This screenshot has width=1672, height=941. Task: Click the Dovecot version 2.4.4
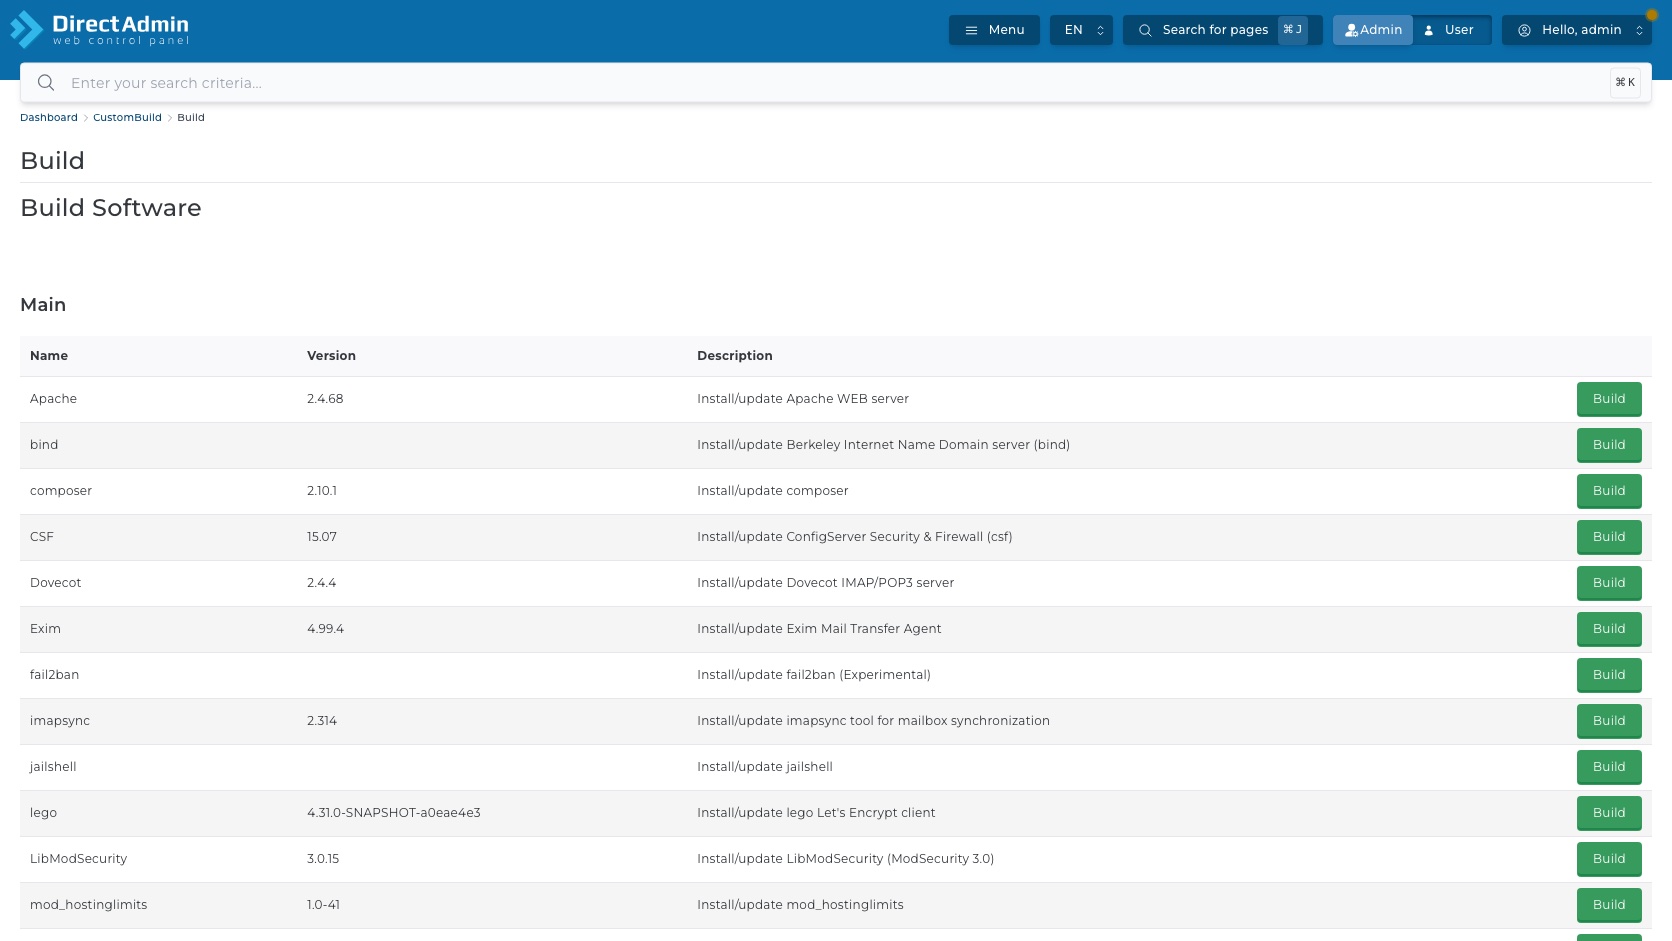[322, 583]
